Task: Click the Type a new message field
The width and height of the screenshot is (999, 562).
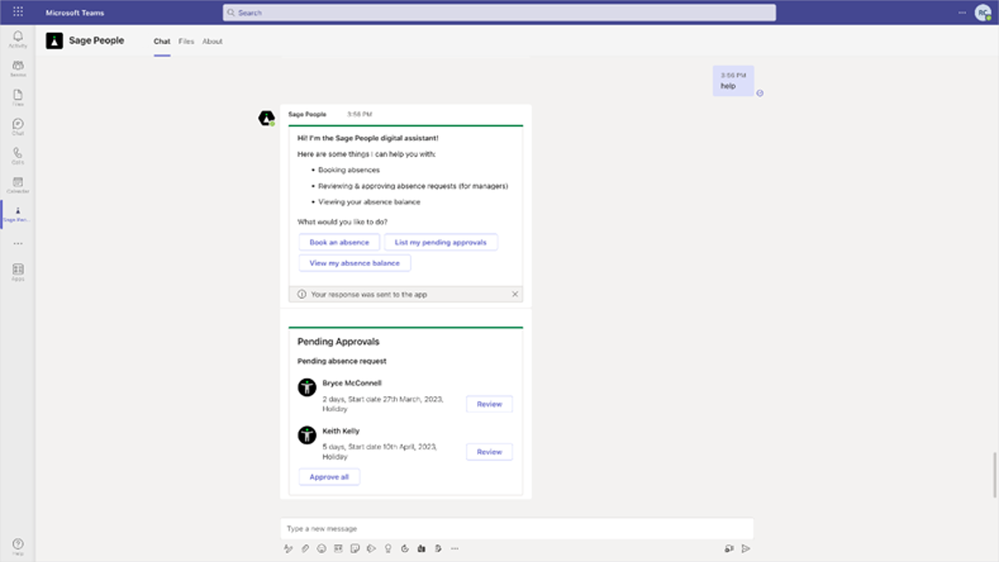Action: 517,529
